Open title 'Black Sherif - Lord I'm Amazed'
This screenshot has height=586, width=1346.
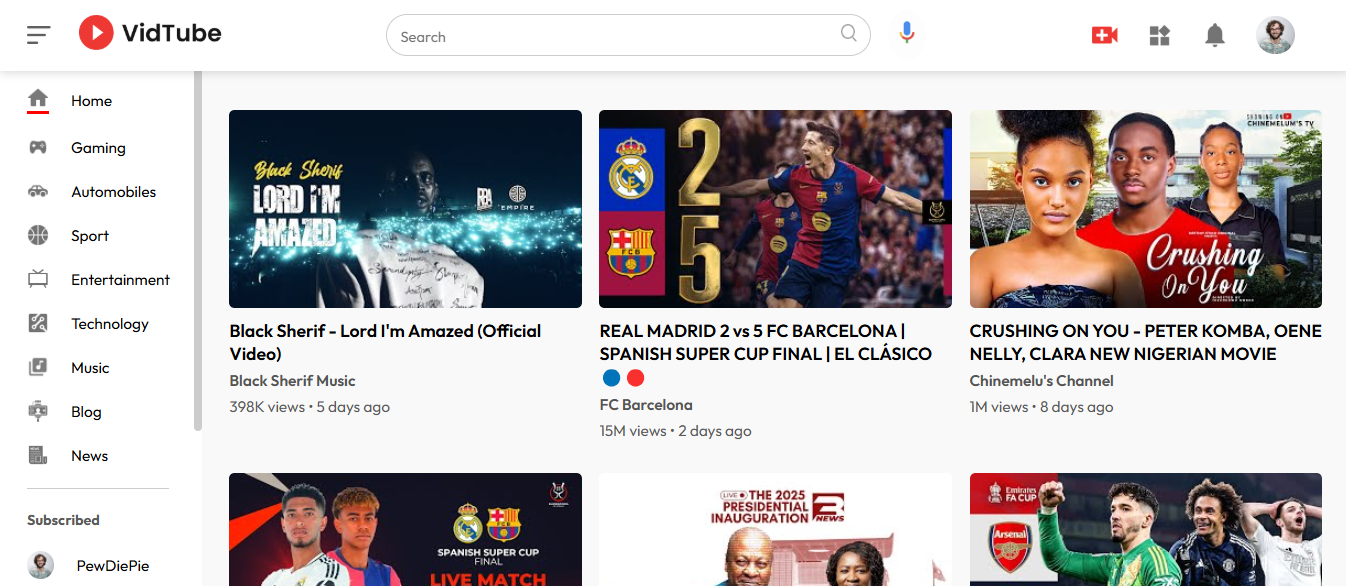click(385, 342)
